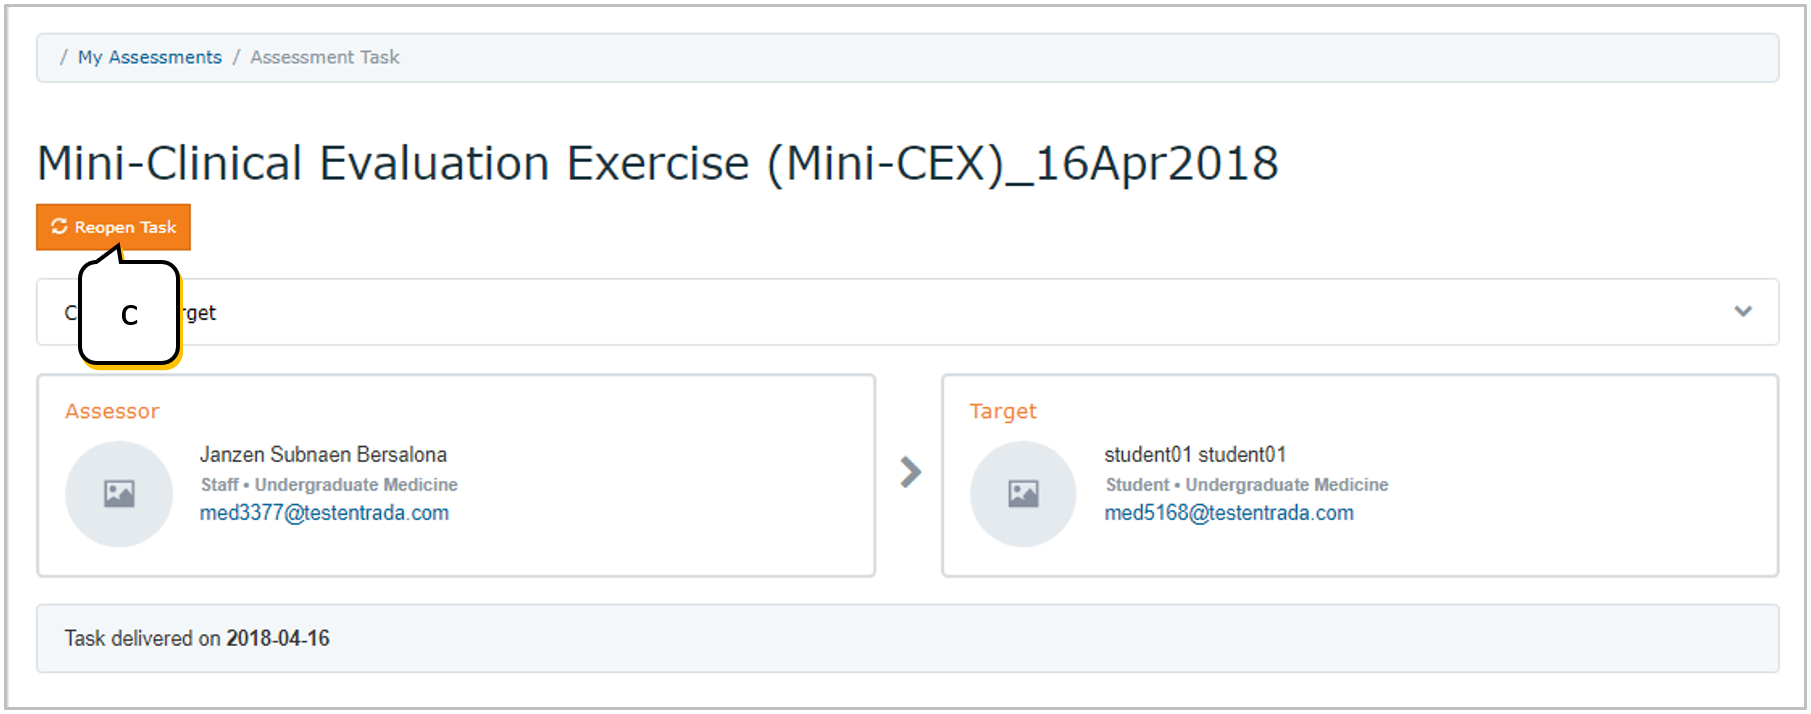This screenshot has width=1811, height=714.
Task: Click the refresh icon inside Reopen Task
Action: [60, 227]
